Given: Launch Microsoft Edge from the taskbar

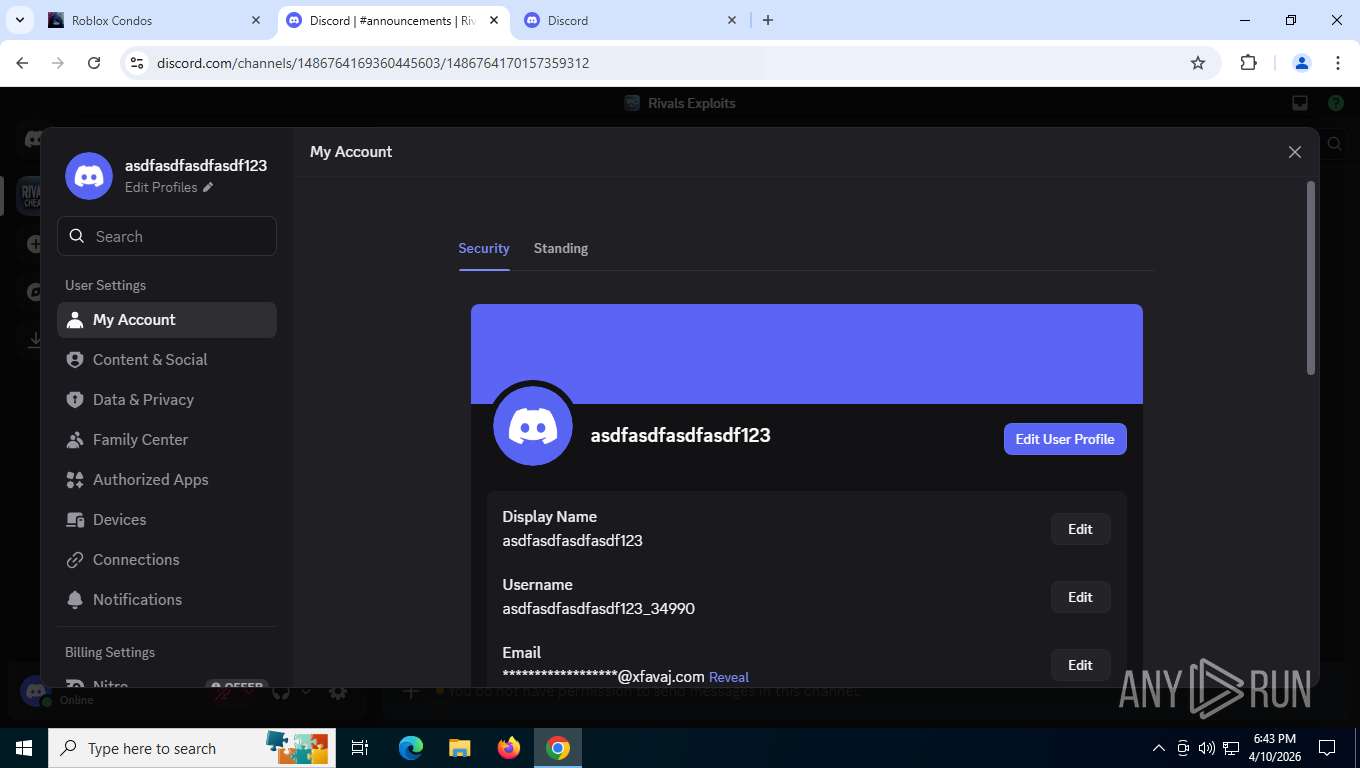Looking at the screenshot, I should pos(411,748).
